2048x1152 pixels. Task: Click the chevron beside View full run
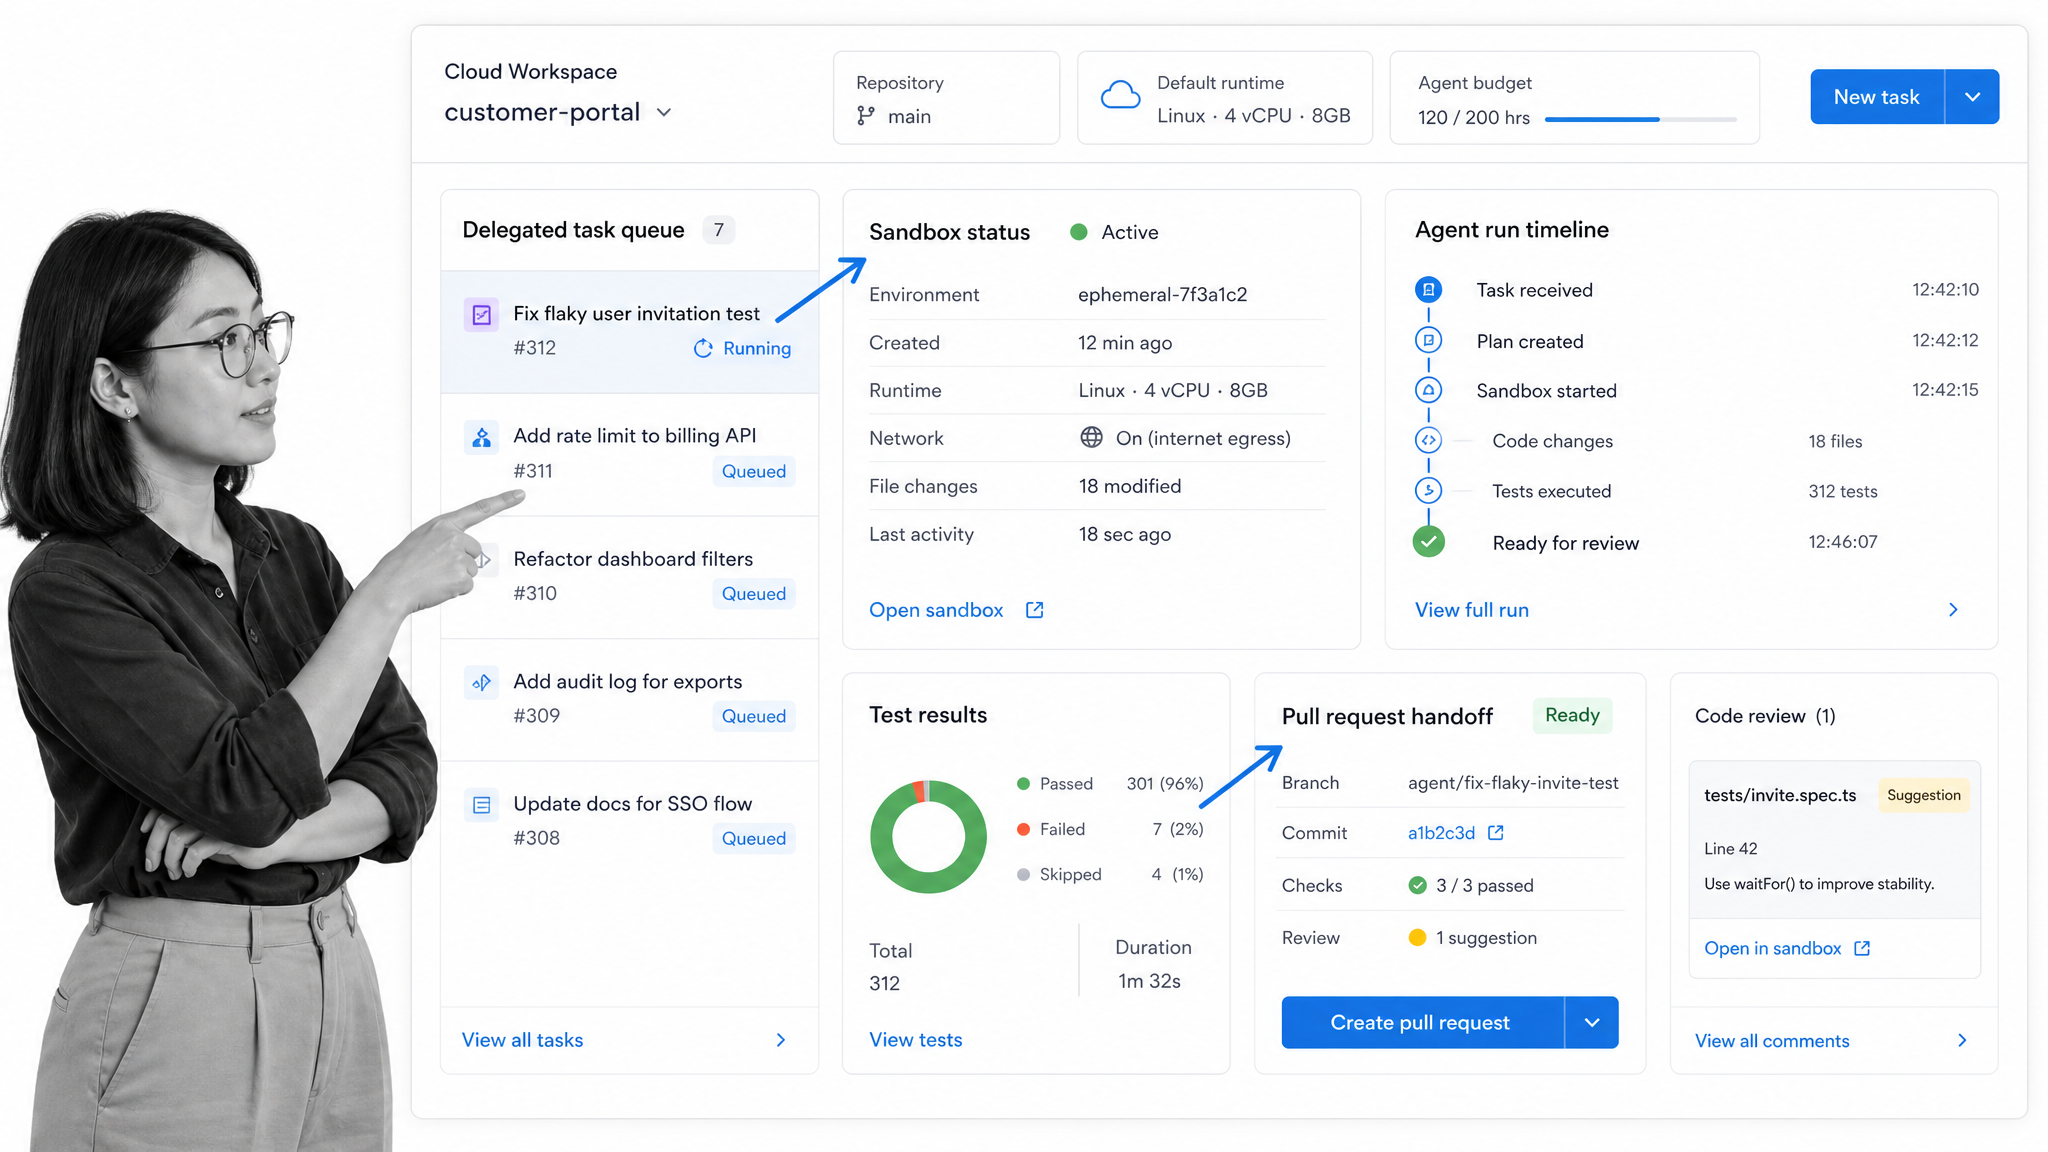pyautogui.click(x=1953, y=610)
